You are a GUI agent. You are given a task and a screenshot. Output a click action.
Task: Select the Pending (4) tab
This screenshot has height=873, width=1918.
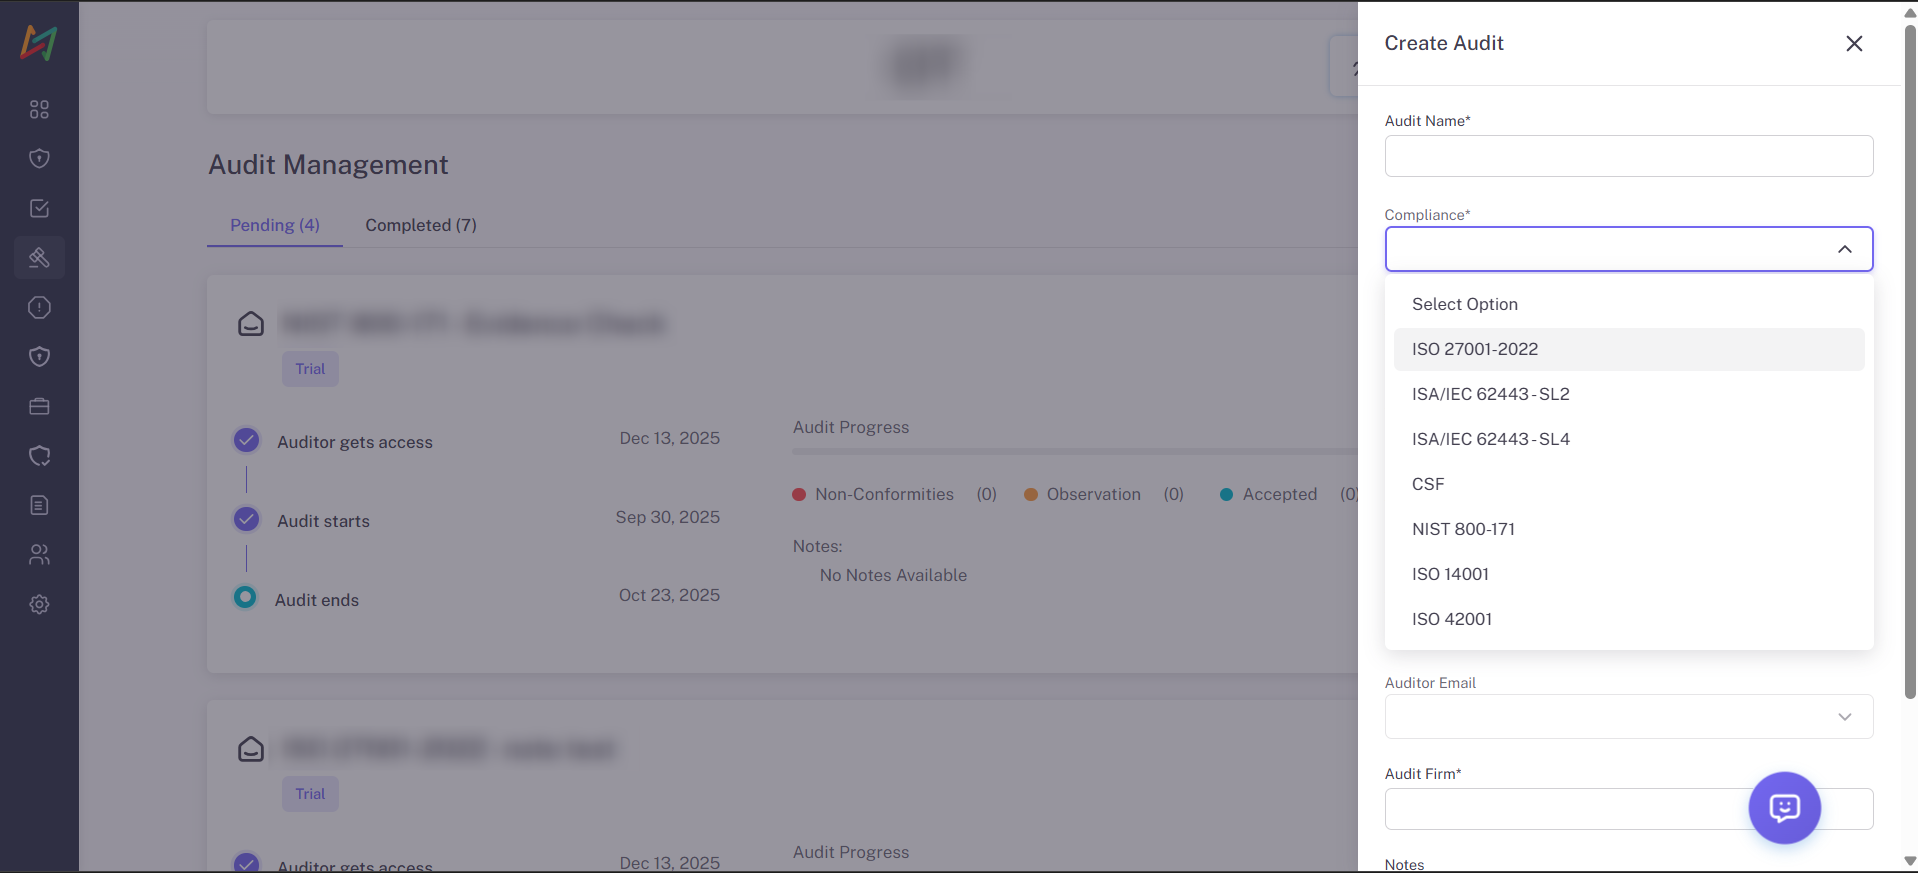[275, 225]
